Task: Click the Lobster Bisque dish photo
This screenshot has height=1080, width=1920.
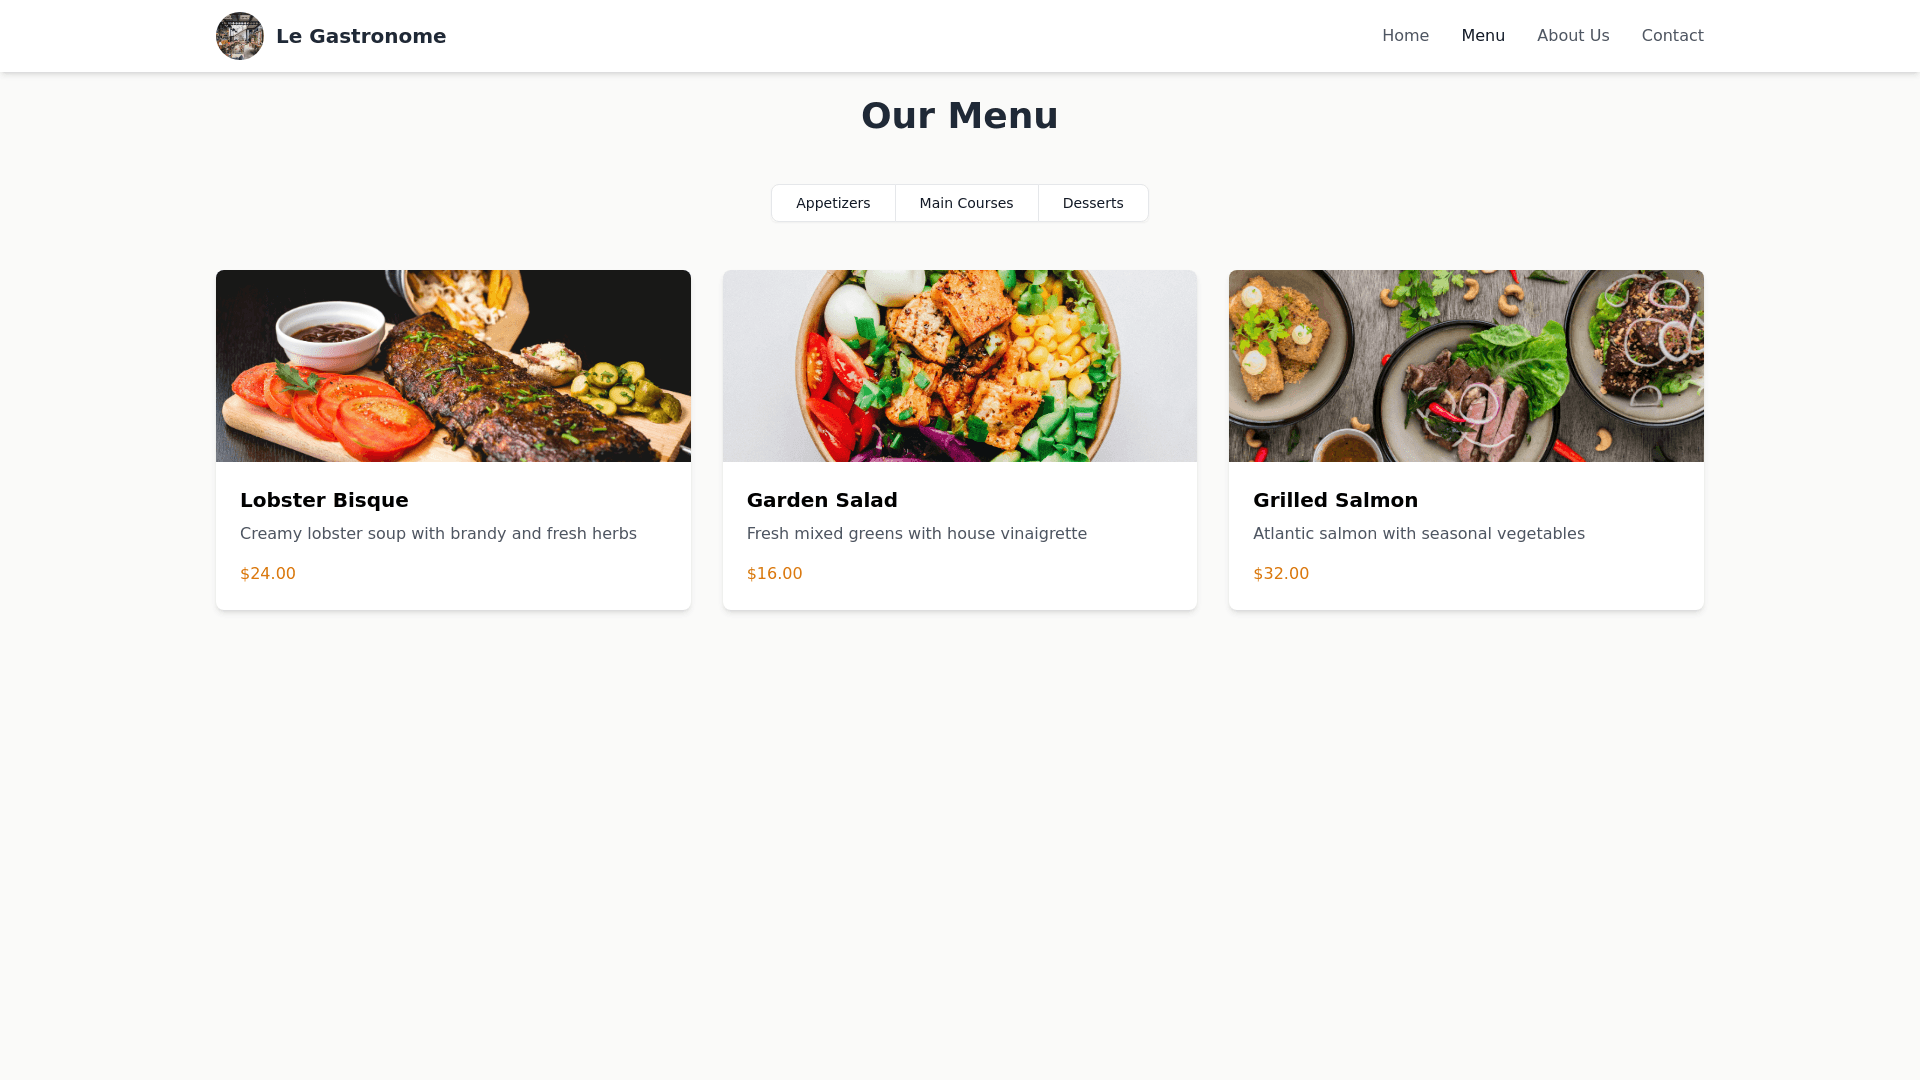Action: click(x=453, y=366)
